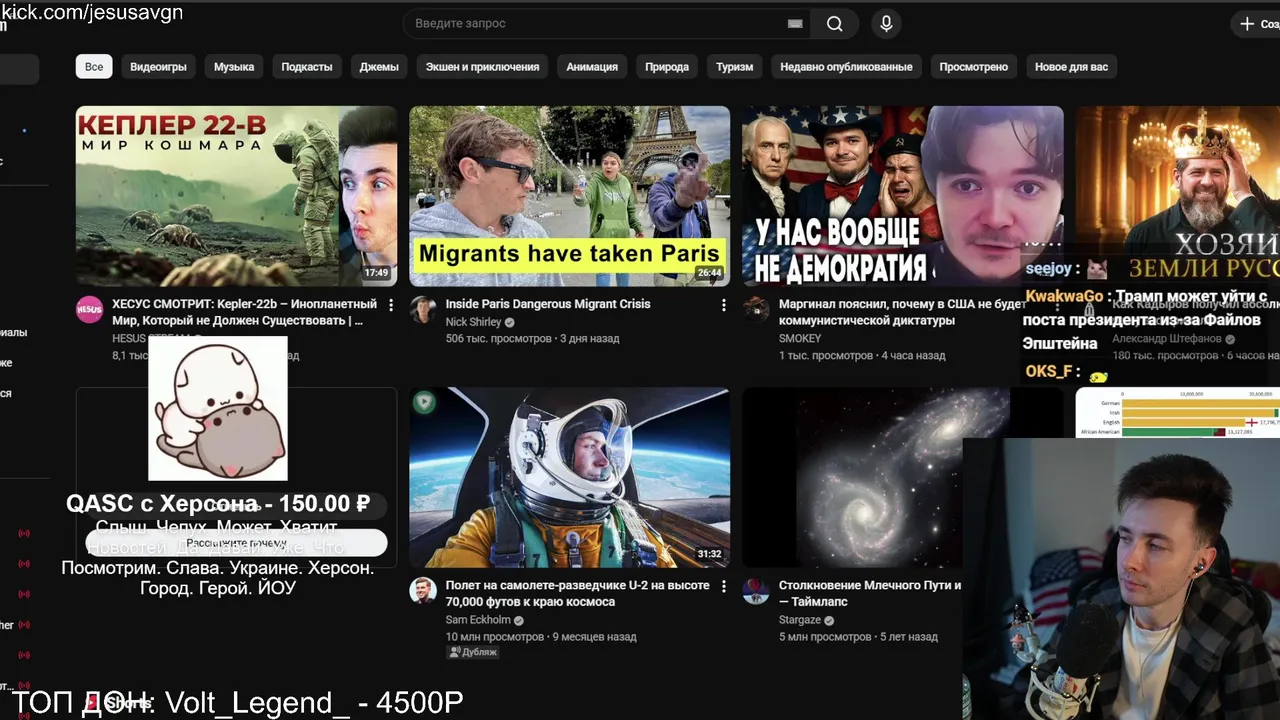The image size is (1280, 720).
Task: Open title 'Полет на самолете-разведчике U-2'
Action: [577, 593]
